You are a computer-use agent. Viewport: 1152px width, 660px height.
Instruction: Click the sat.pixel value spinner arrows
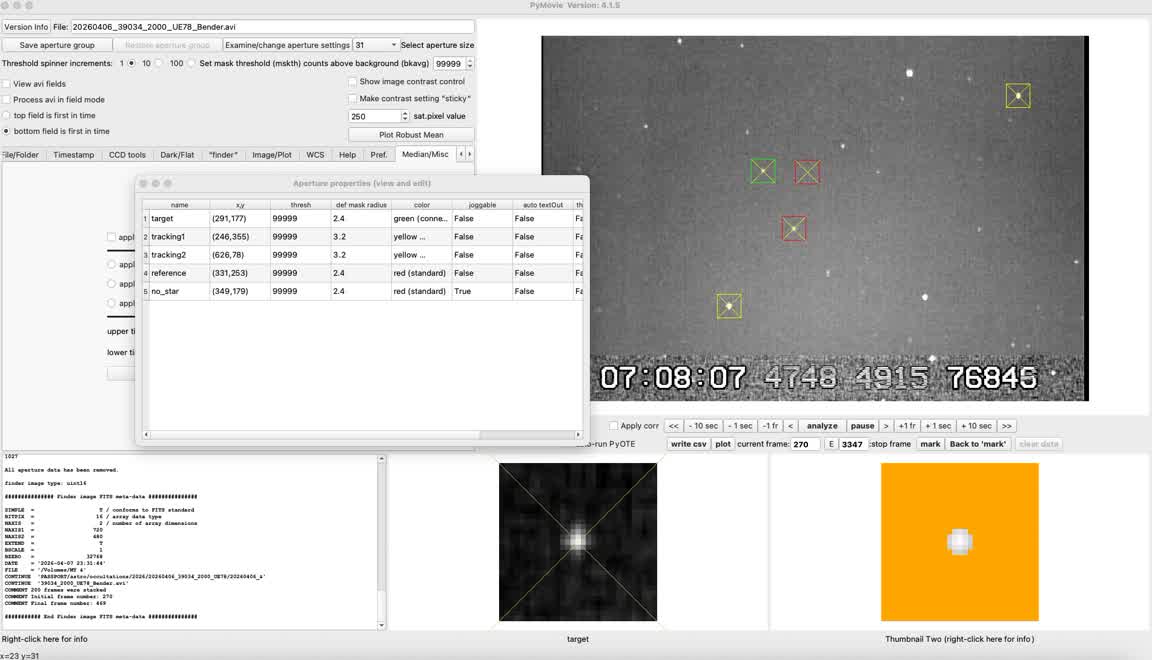(x=404, y=117)
